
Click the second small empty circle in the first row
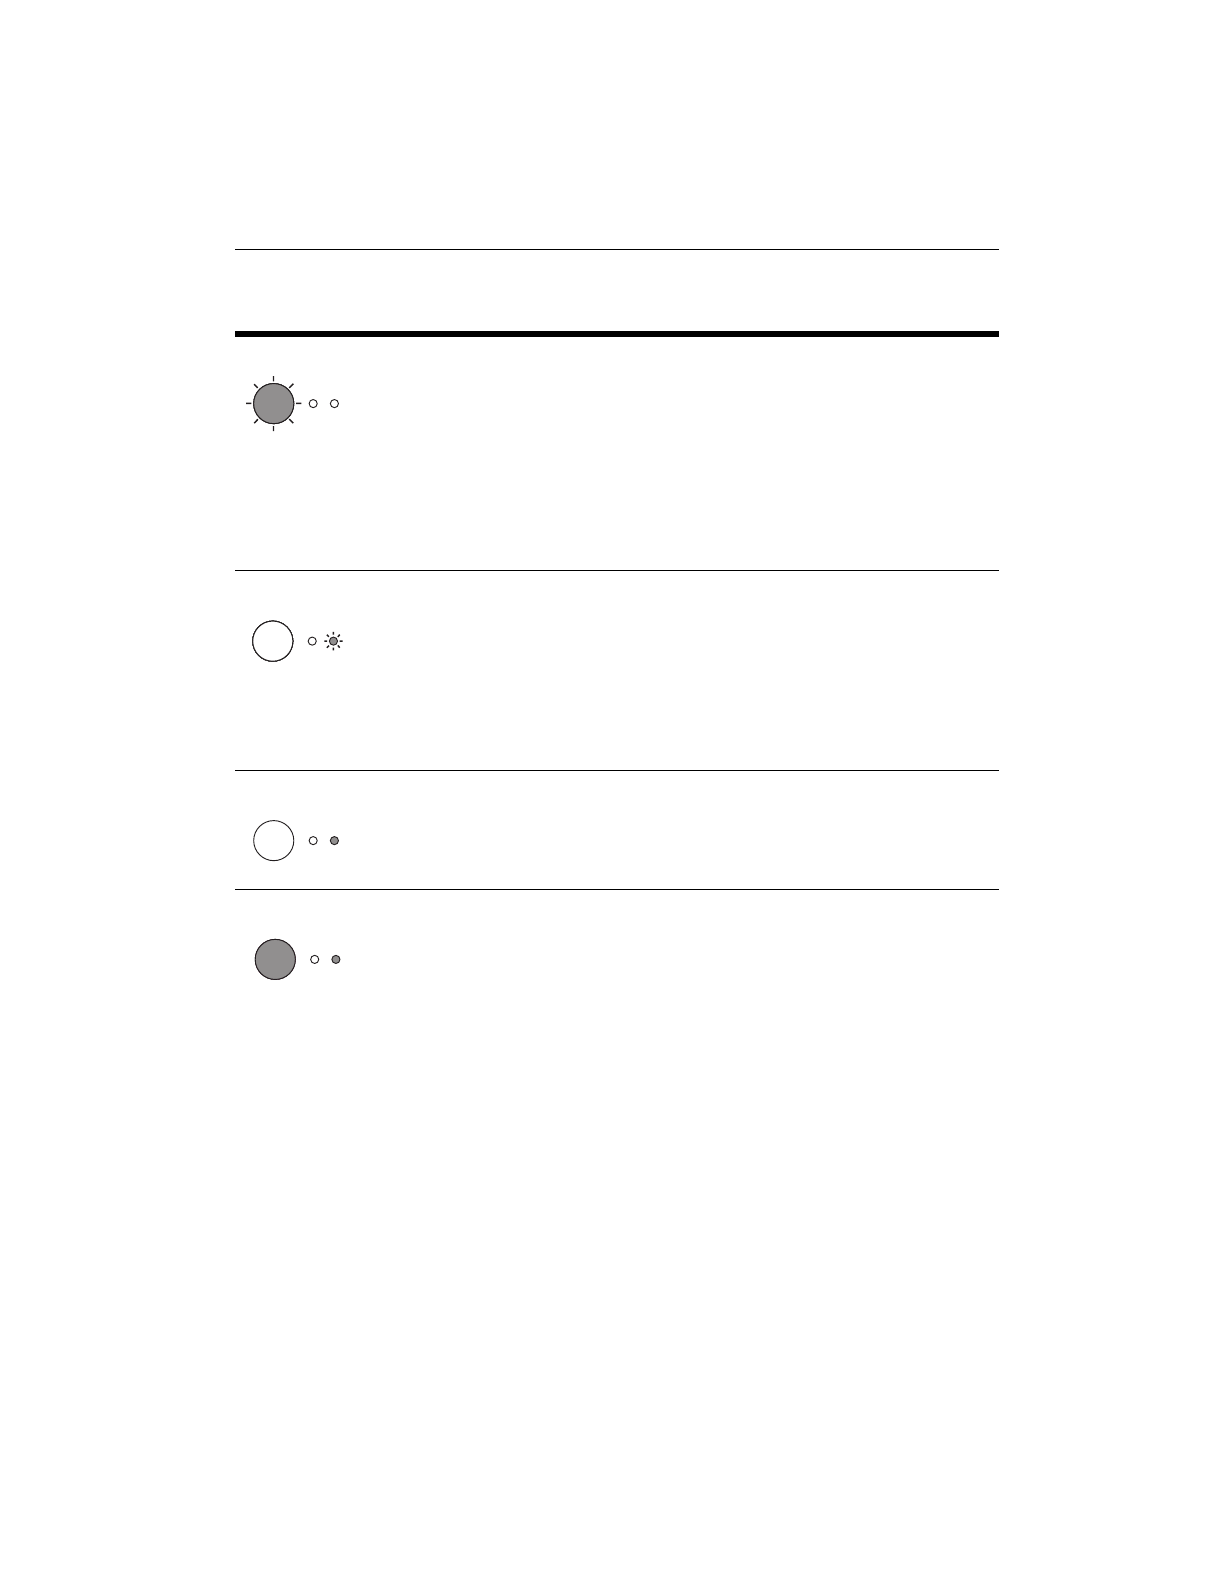coord(335,403)
